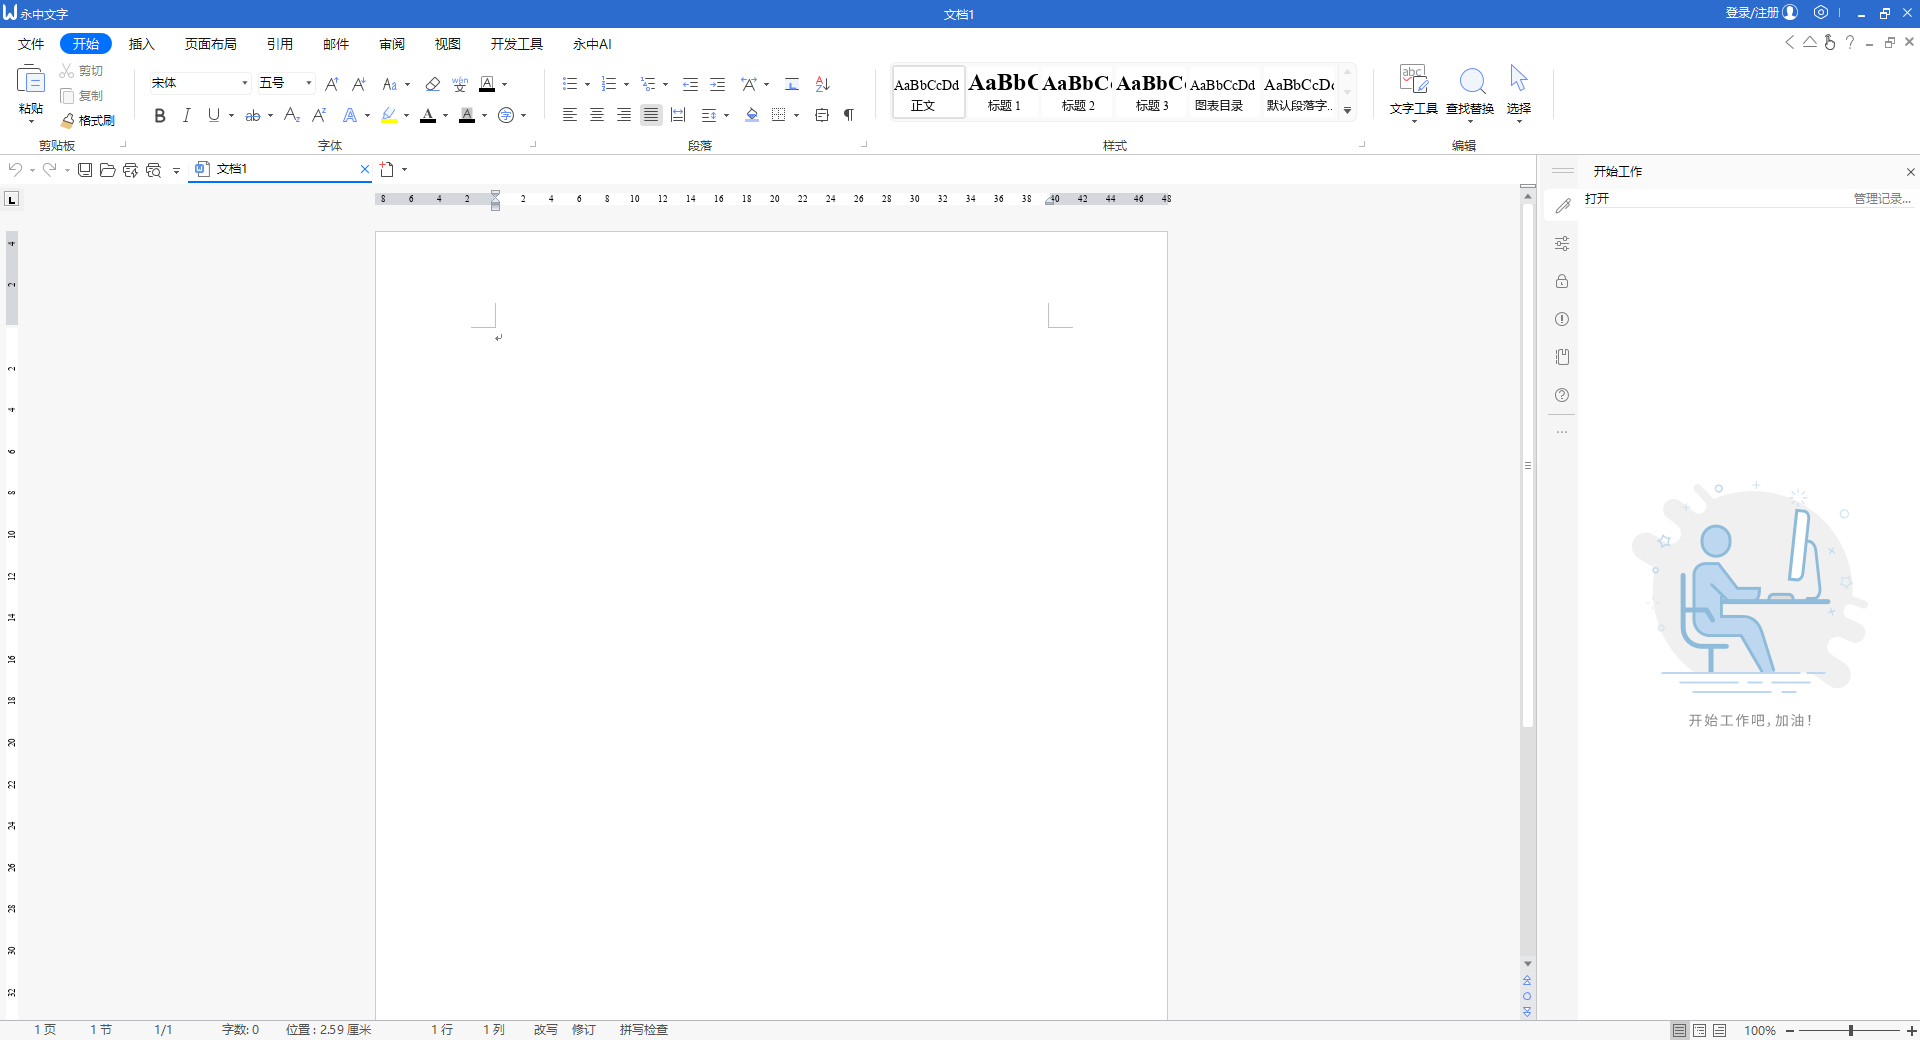This screenshot has width=1920, height=1040.
Task: Toggle track changes (修订) in status bar
Action: tap(584, 1030)
